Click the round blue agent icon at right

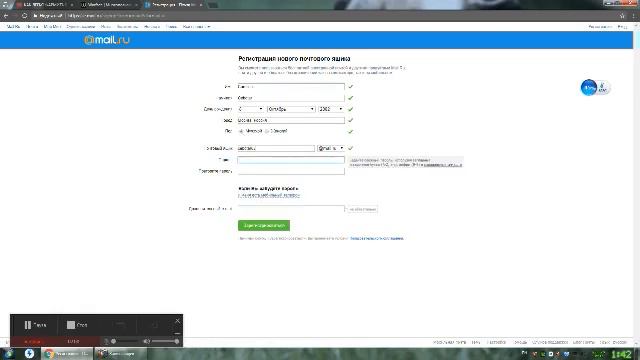point(589,88)
